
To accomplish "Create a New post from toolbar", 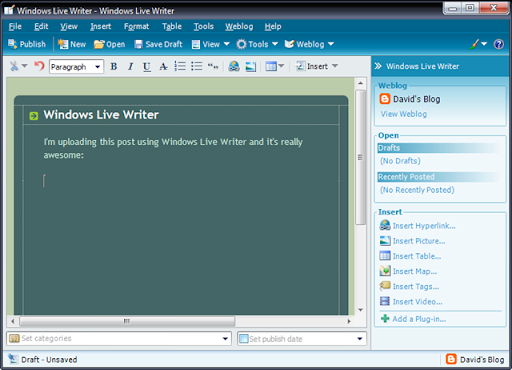I will 72,44.
